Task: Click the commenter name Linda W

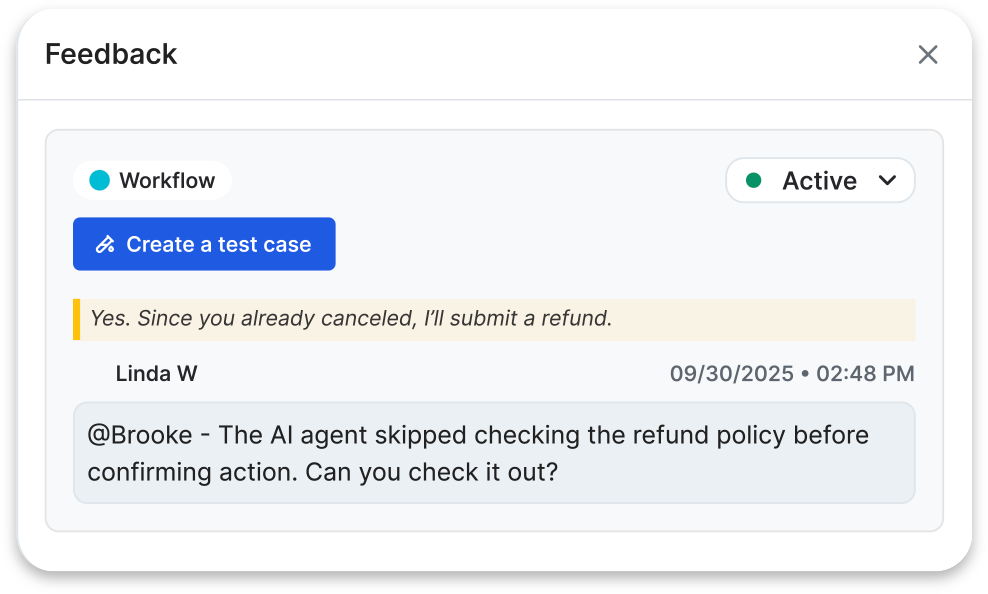Action: [x=156, y=374]
